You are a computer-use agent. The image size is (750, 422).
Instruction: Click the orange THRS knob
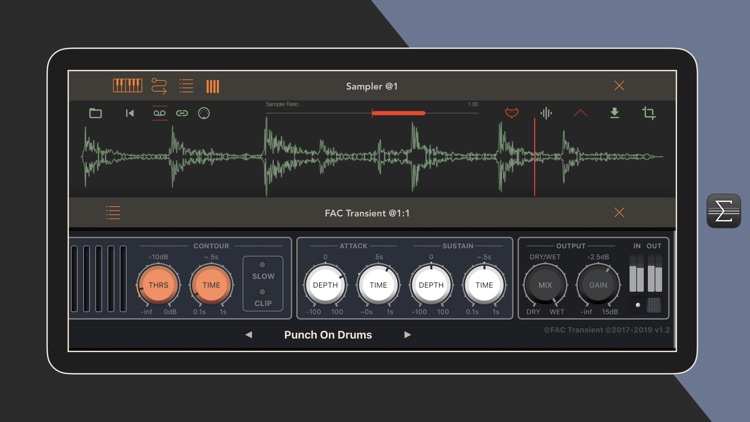(158, 285)
